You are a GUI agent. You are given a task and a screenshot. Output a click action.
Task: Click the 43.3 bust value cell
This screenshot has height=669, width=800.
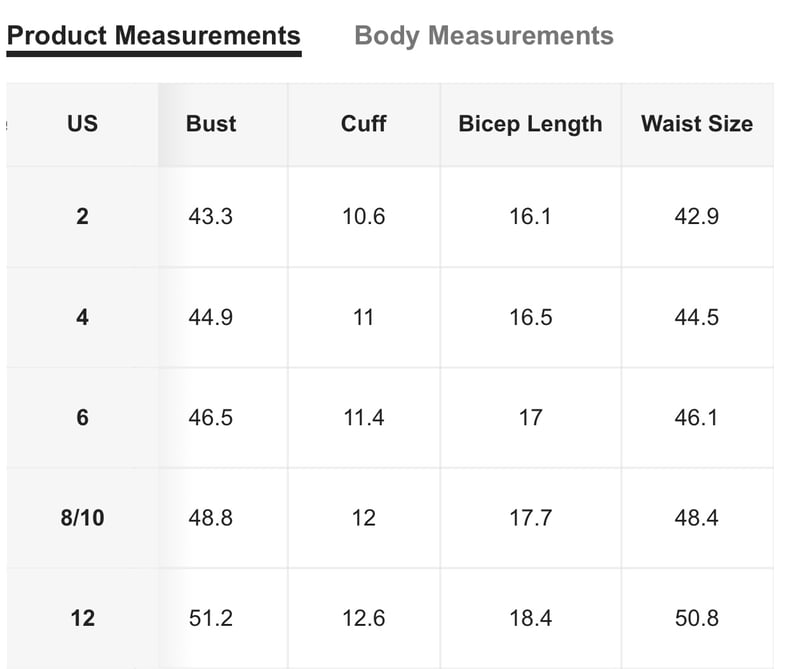(211, 216)
